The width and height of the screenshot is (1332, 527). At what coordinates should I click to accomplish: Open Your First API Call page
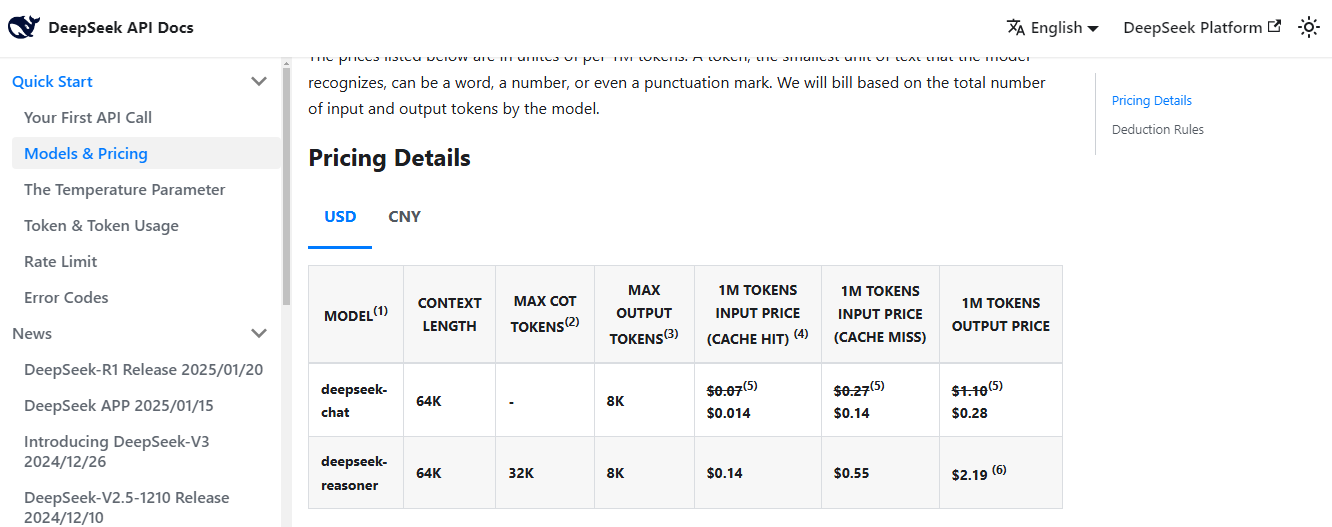[x=88, y=118]
